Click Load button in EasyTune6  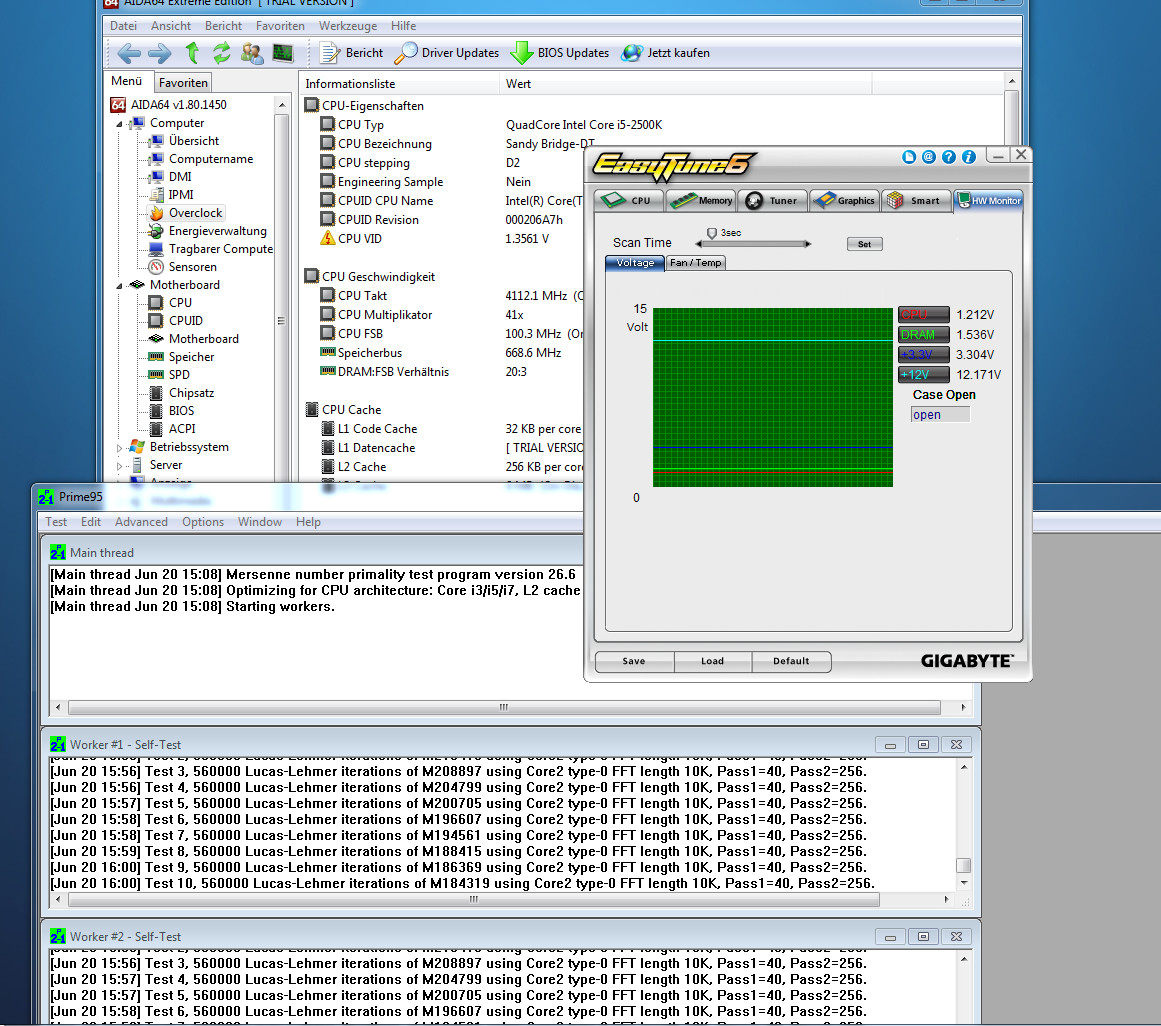pyautogui.click(x=712, y=661)
